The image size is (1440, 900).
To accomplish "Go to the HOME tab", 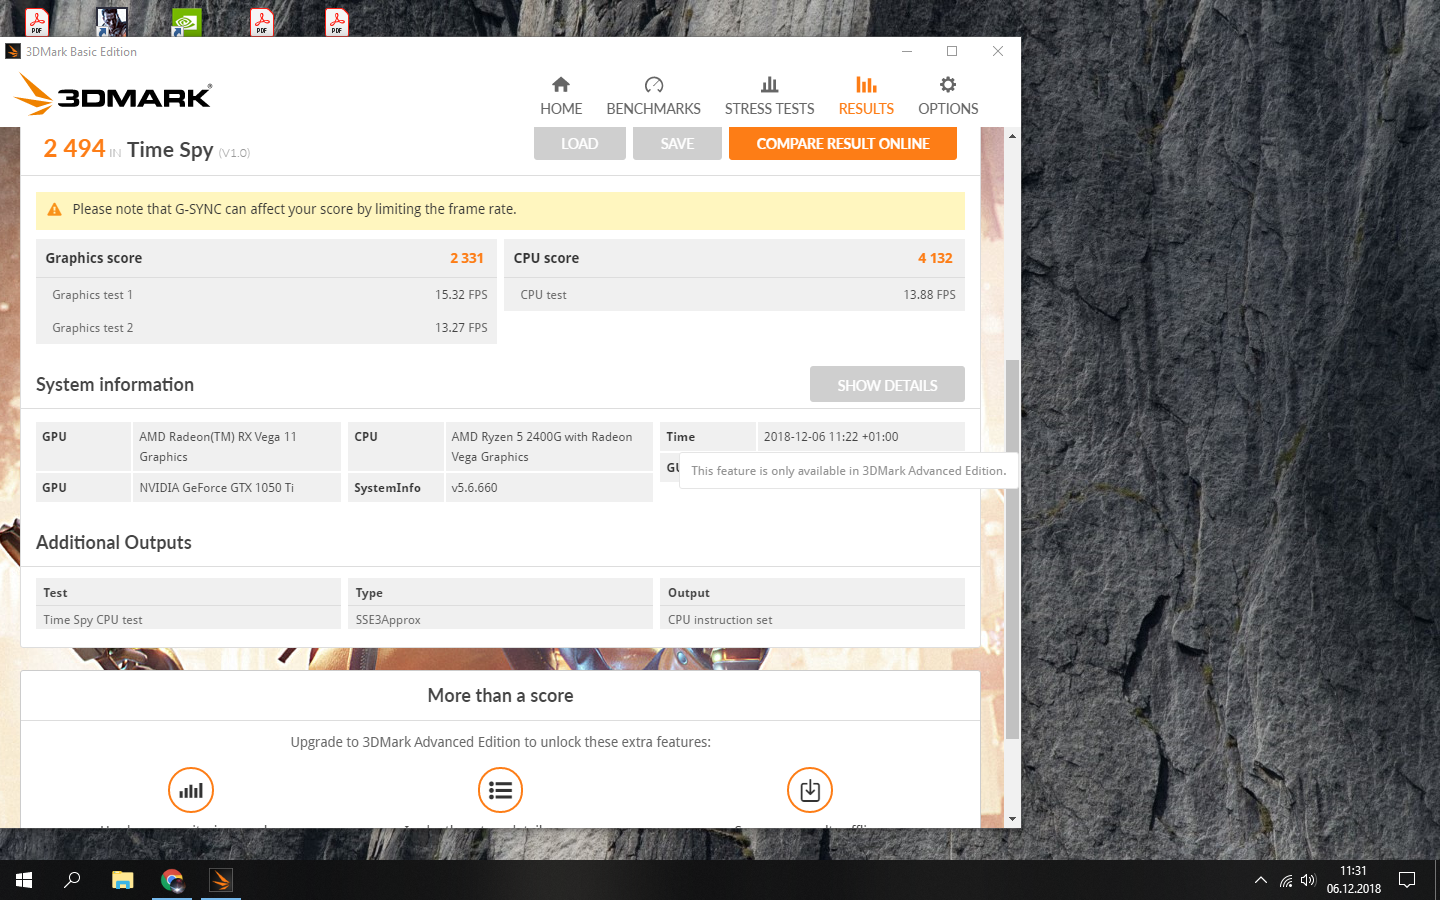I will [x=561, y=96].
